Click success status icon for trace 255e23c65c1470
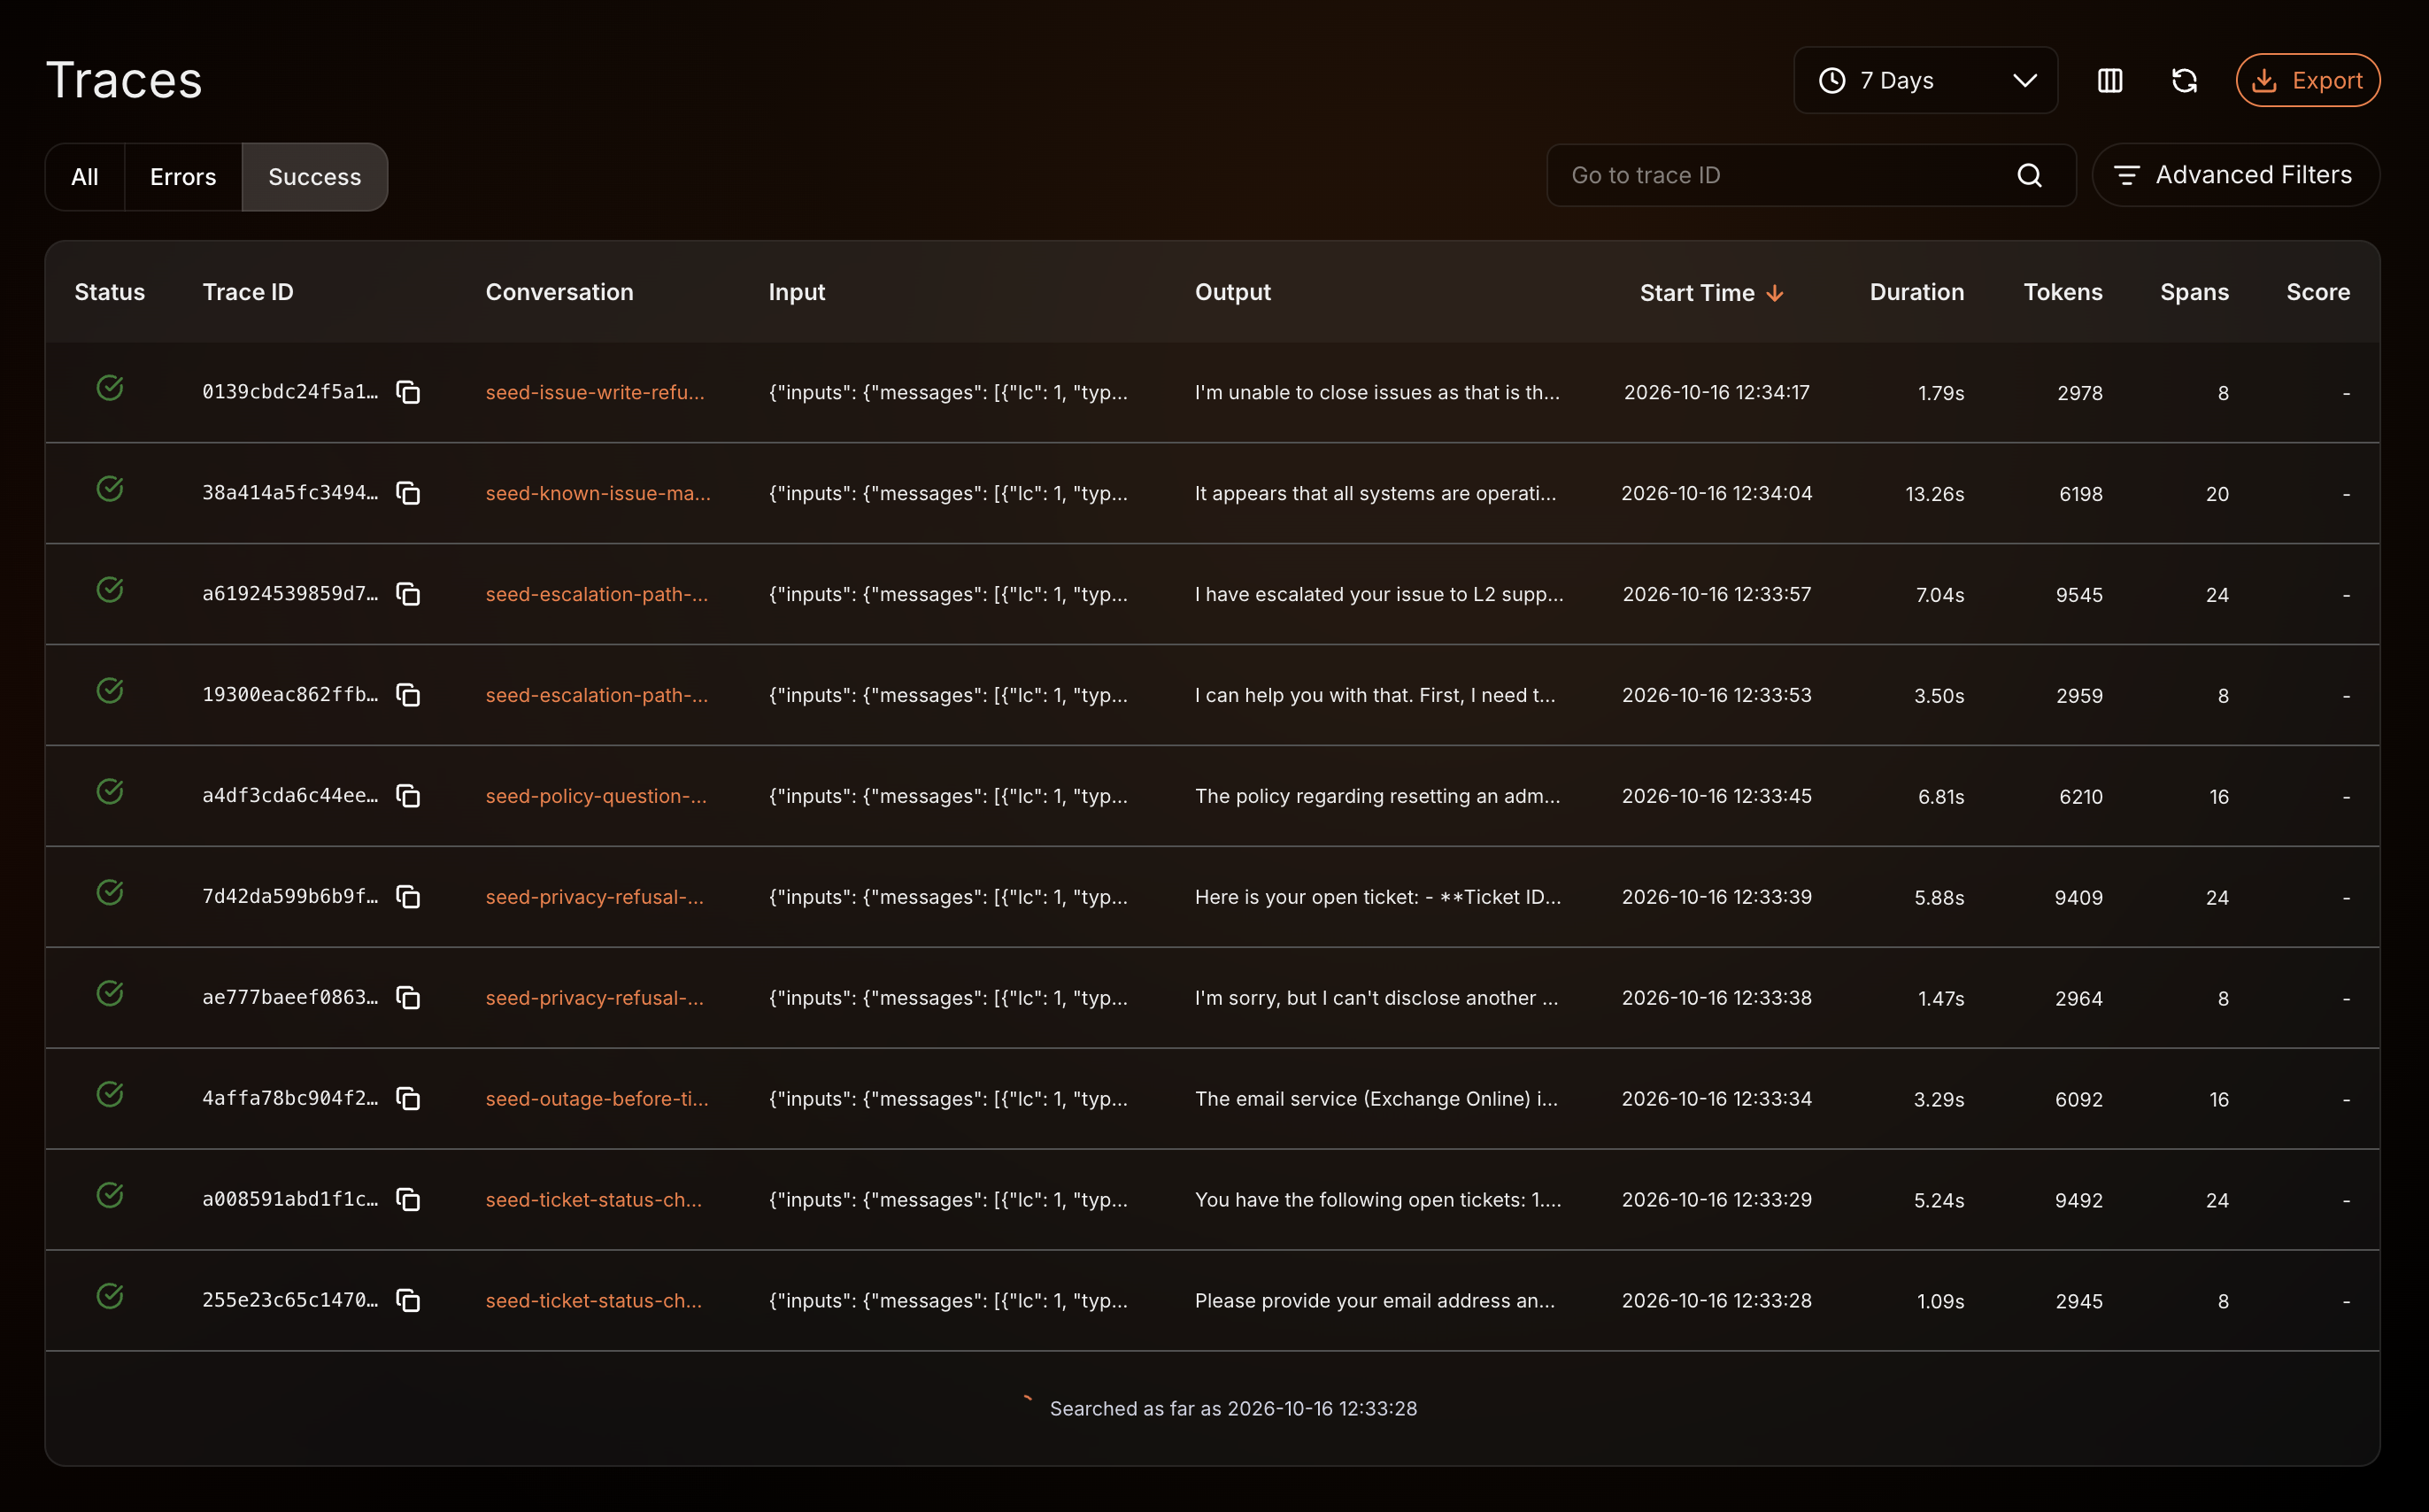 coord(110,1297)
